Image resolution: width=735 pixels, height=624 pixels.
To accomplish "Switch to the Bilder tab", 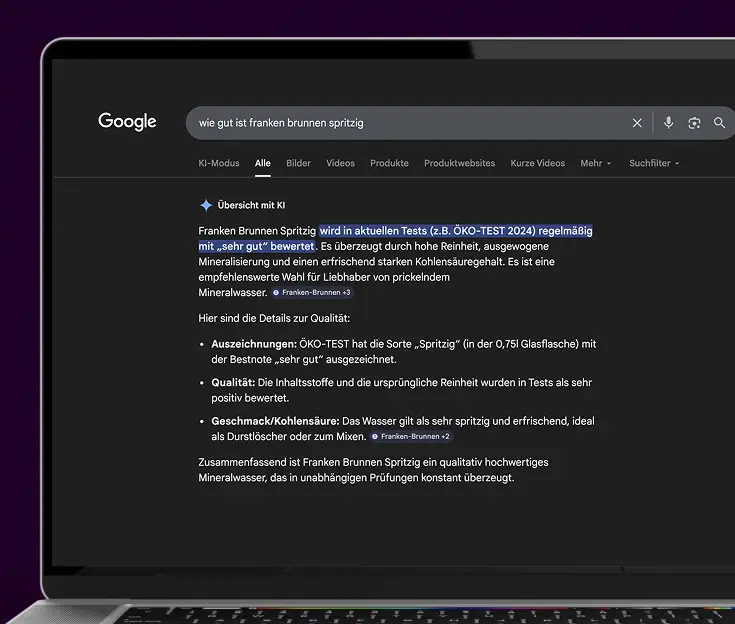I will 298,163.
